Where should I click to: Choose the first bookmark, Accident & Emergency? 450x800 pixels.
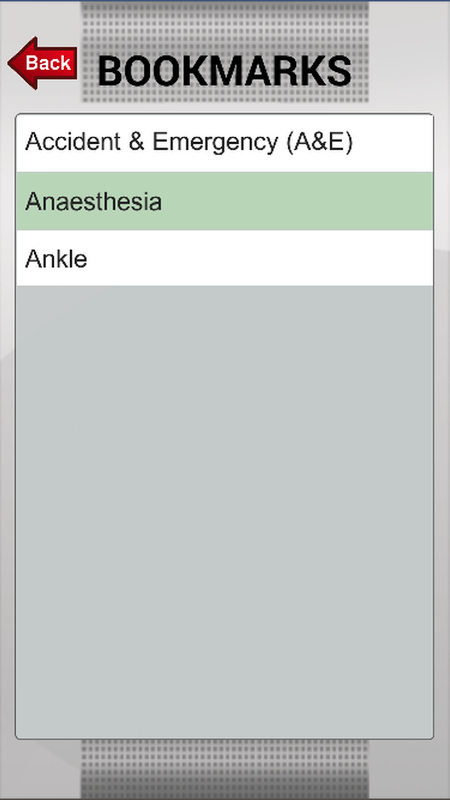click(224, 143)
